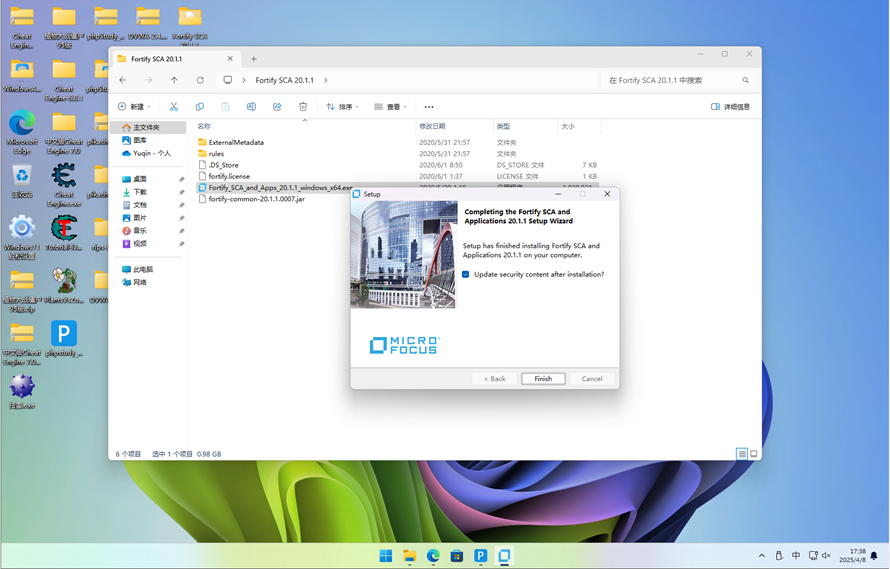The image size is (890, 569).
Task: Open Yuqin - 个人 OneDrive in sidebar
Action: [x=148, y=153]
